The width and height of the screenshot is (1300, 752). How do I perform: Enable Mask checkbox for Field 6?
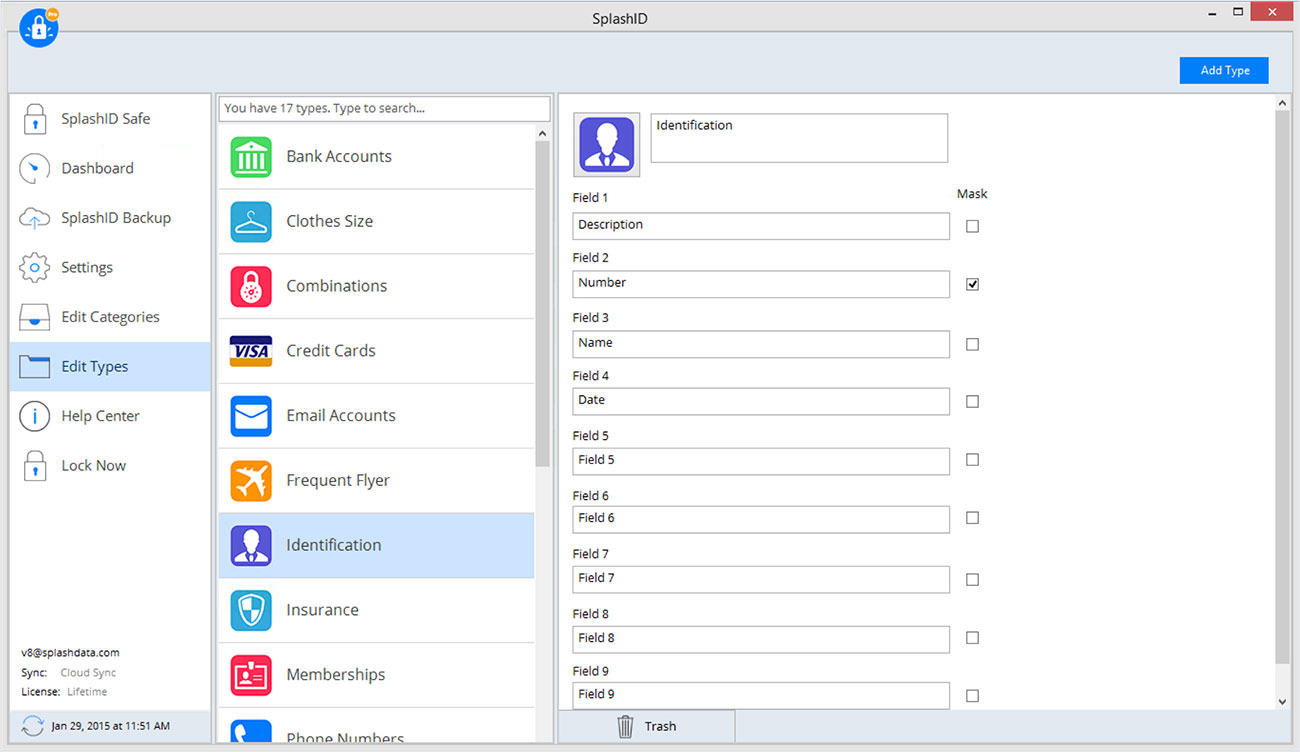[x=972, y=518]
